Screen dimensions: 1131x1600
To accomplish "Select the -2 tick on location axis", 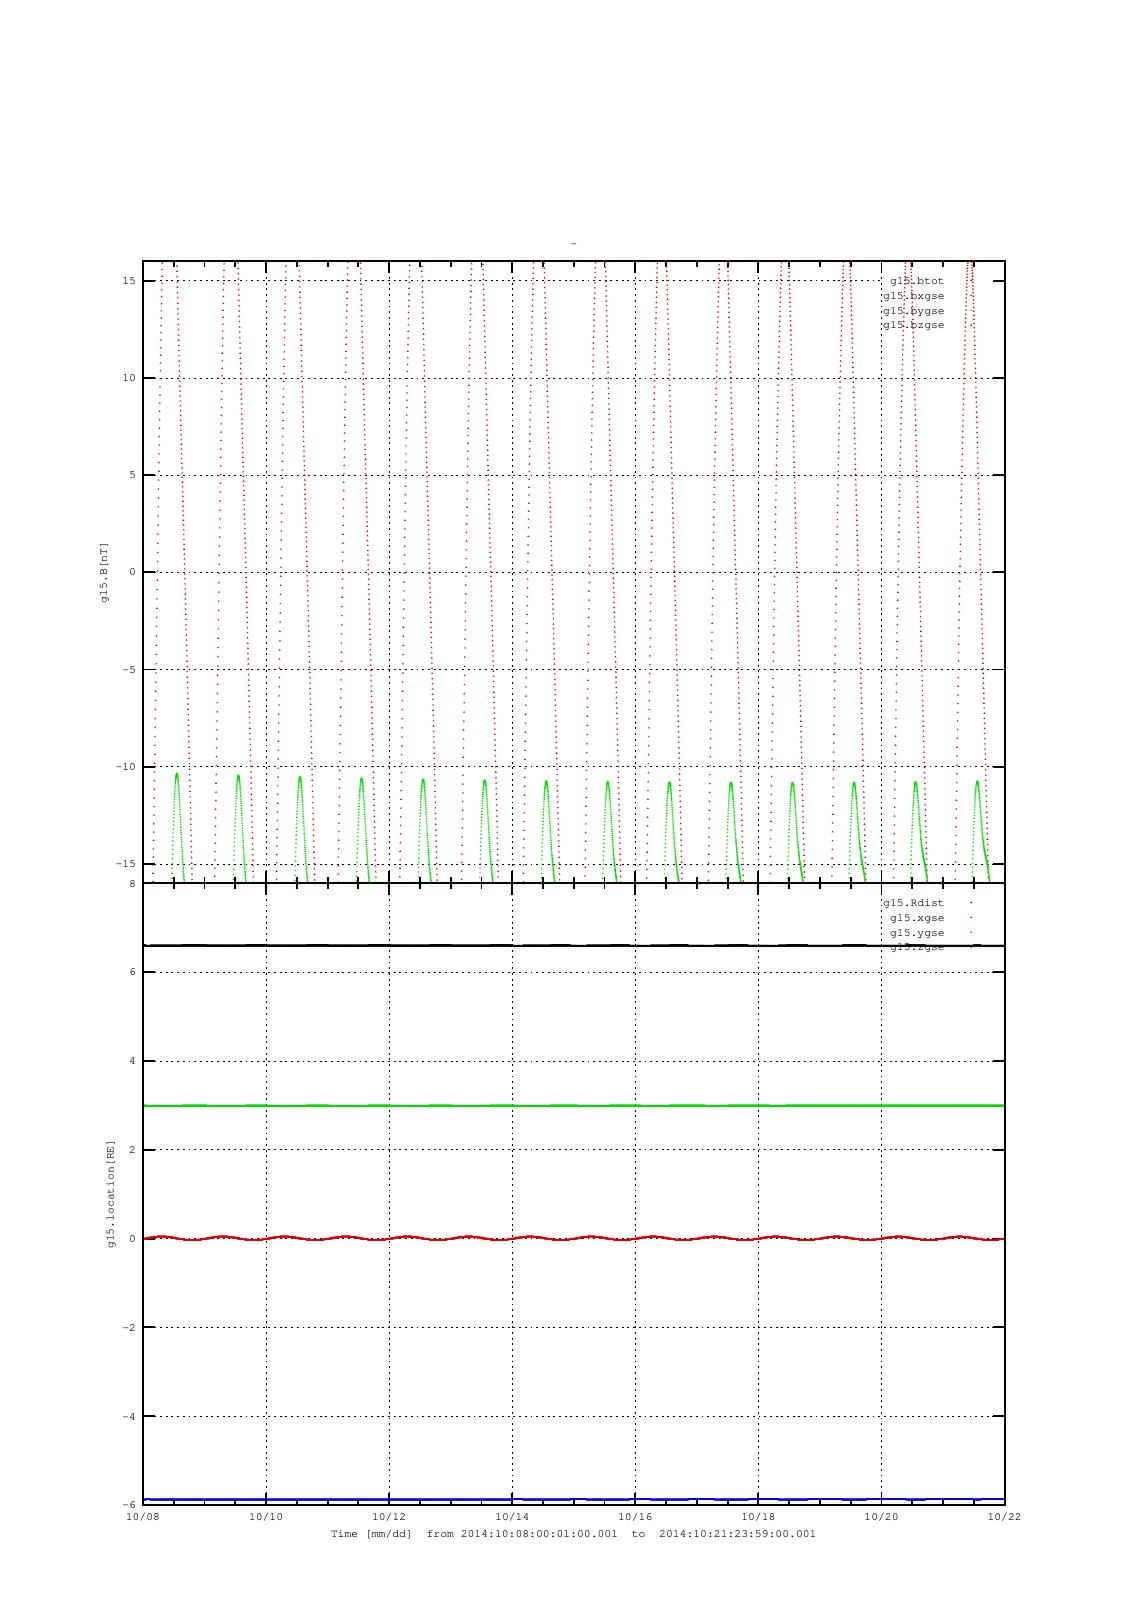I will (x=129, y=1328).
